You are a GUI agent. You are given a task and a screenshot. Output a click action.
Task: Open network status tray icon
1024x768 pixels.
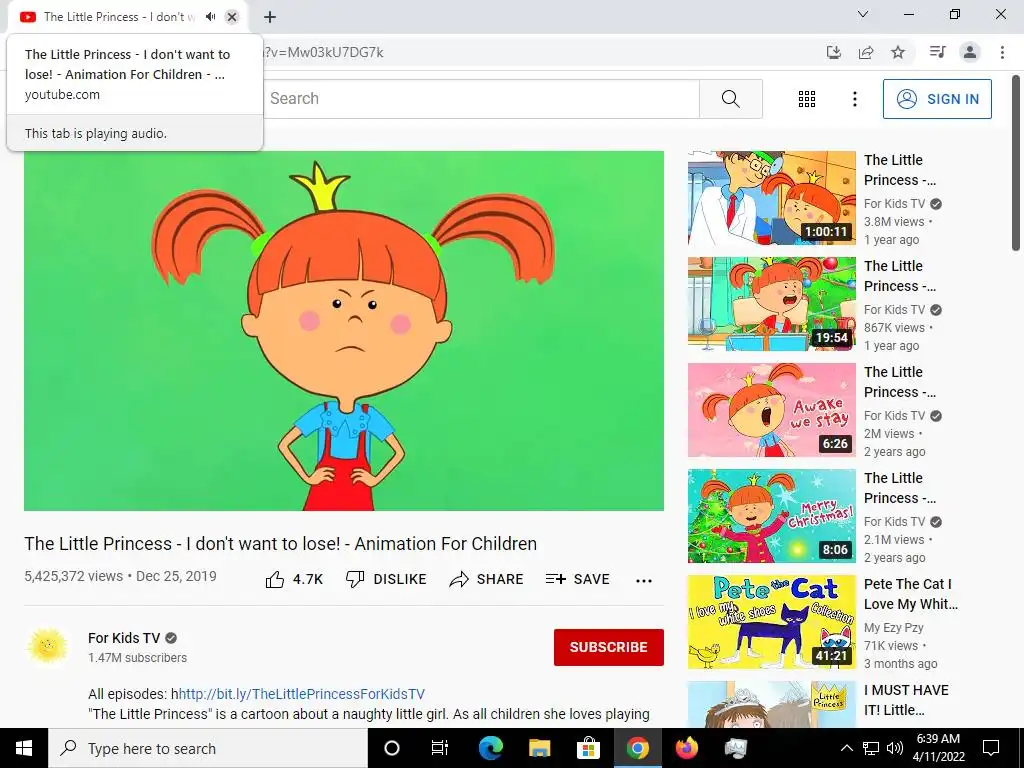[871, 748]
